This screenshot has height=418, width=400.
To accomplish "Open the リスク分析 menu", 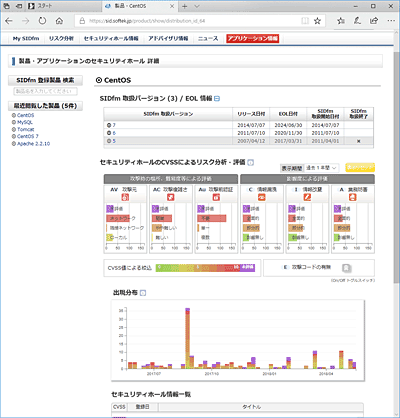I will coord(61,39).
